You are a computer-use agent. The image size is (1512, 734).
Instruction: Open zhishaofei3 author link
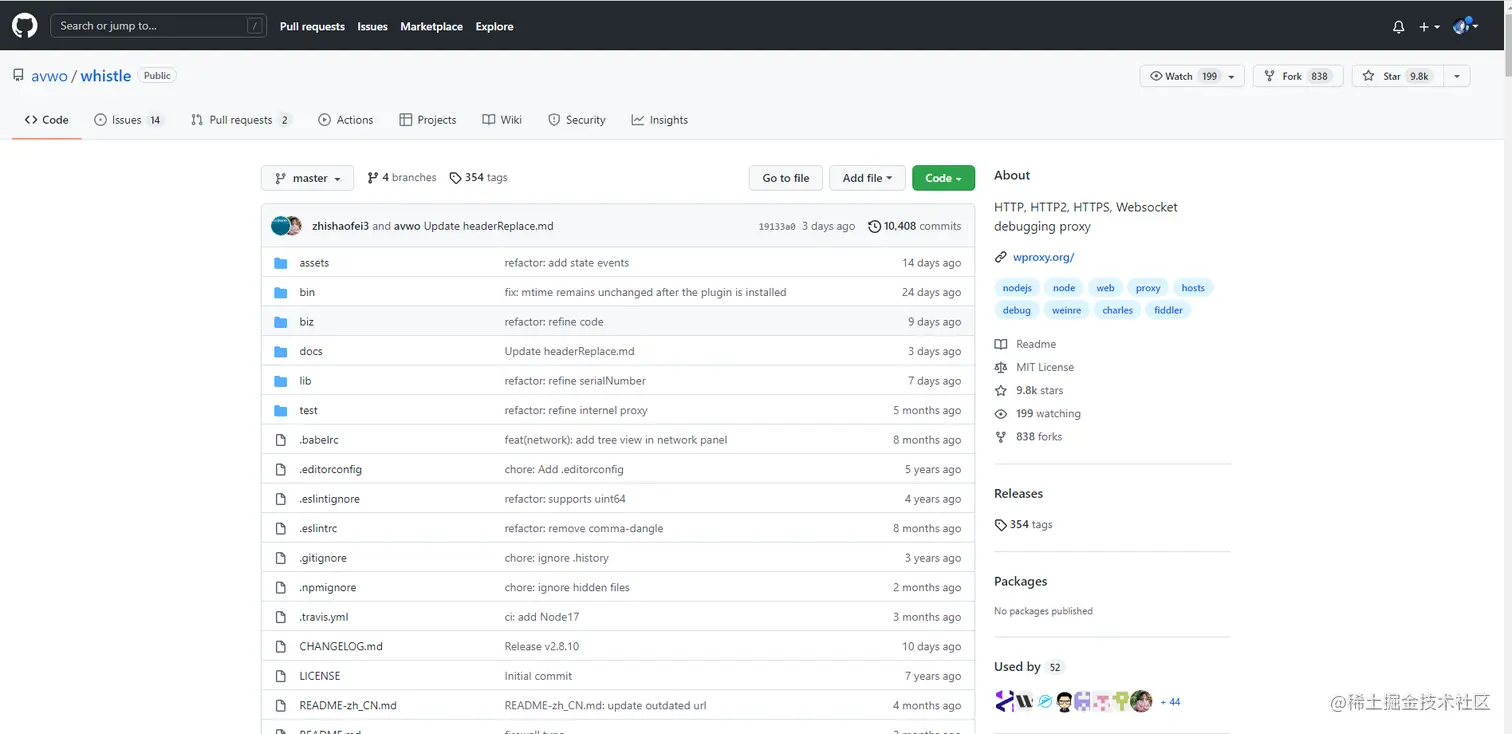point(340,226)
